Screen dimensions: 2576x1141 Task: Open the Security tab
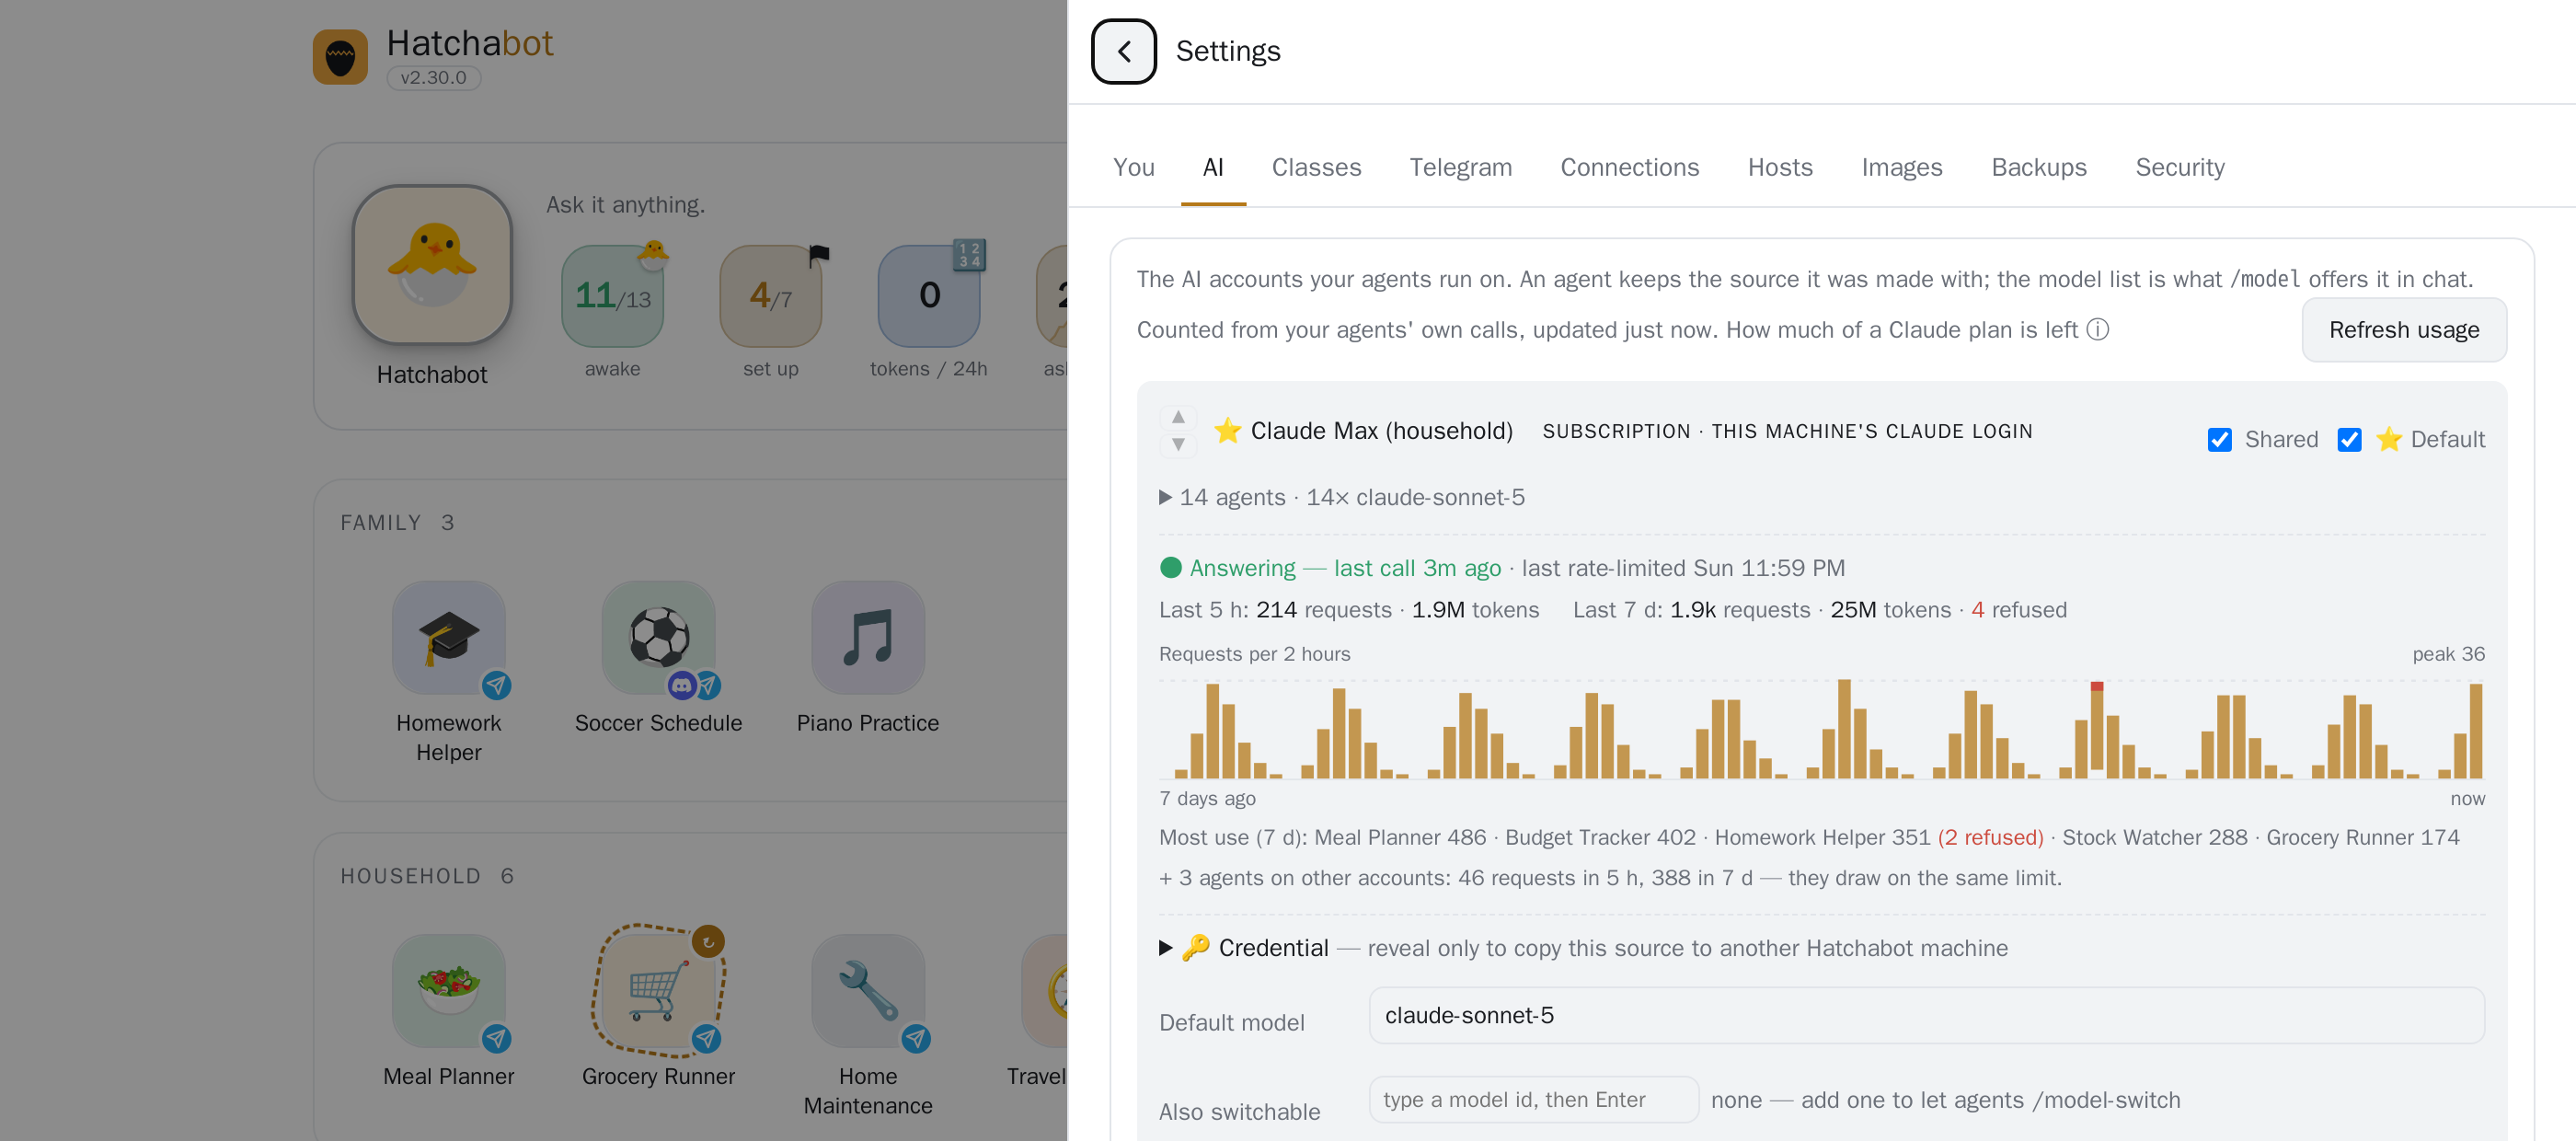pos(2179,167)
